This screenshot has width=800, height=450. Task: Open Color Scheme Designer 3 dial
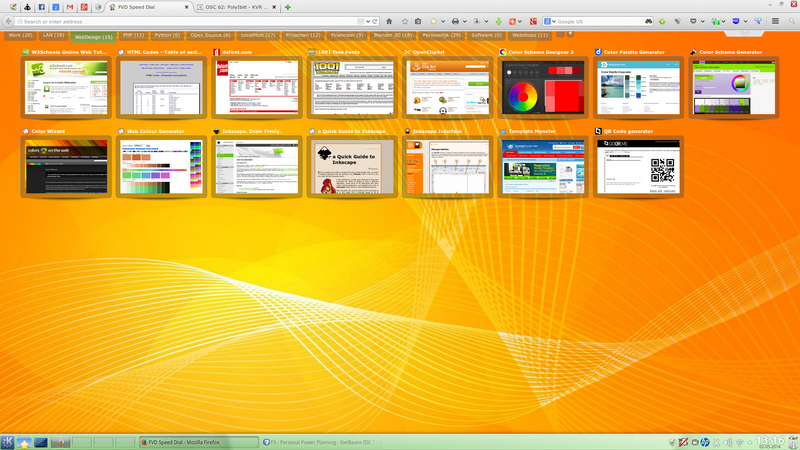543,87
